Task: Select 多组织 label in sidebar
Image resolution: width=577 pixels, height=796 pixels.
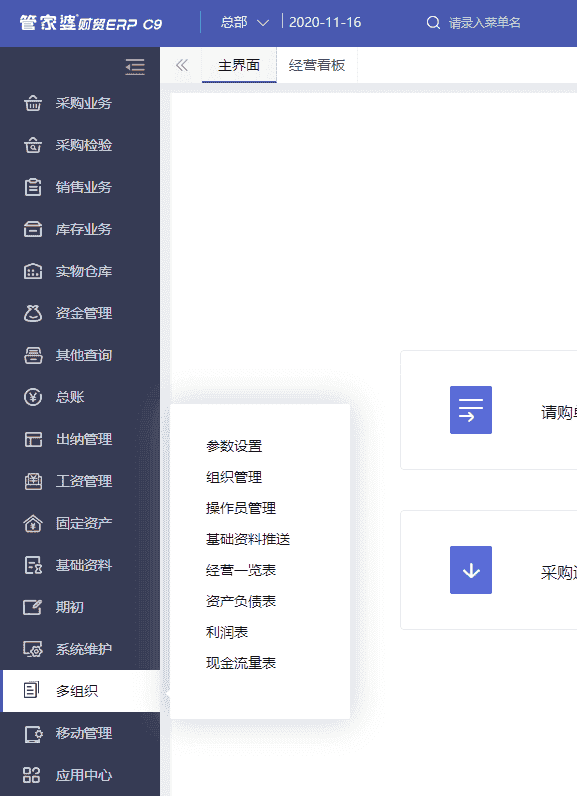Action: point(77,691)
